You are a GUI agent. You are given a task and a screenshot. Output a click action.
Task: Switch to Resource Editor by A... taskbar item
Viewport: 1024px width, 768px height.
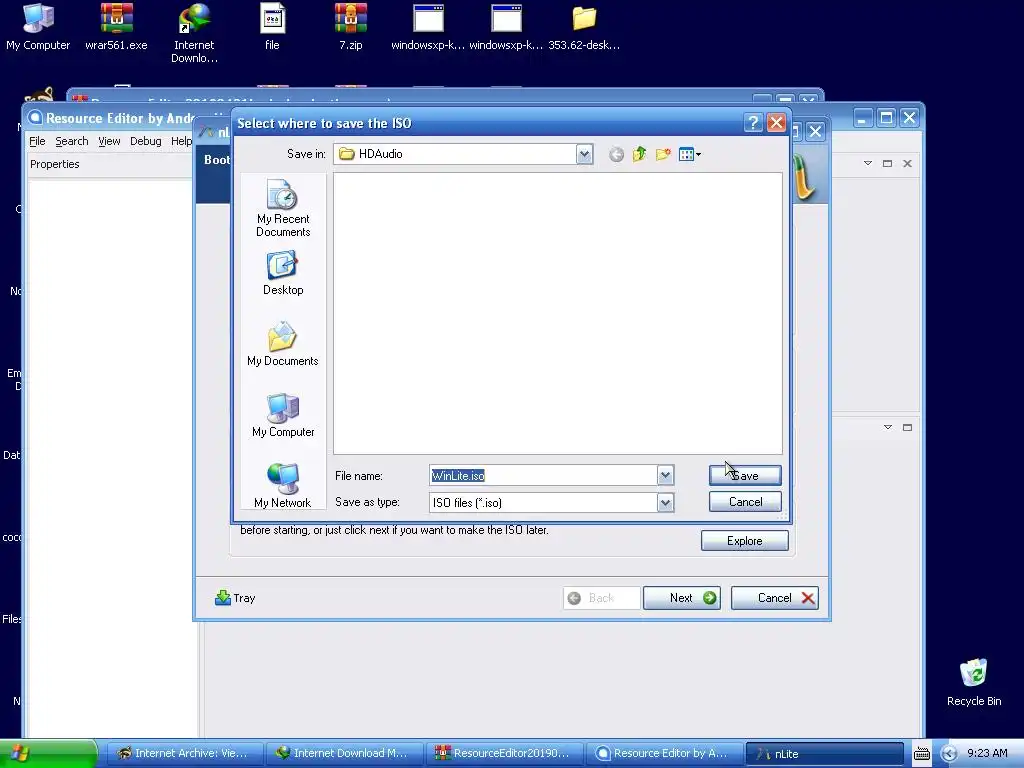[663, 754]
